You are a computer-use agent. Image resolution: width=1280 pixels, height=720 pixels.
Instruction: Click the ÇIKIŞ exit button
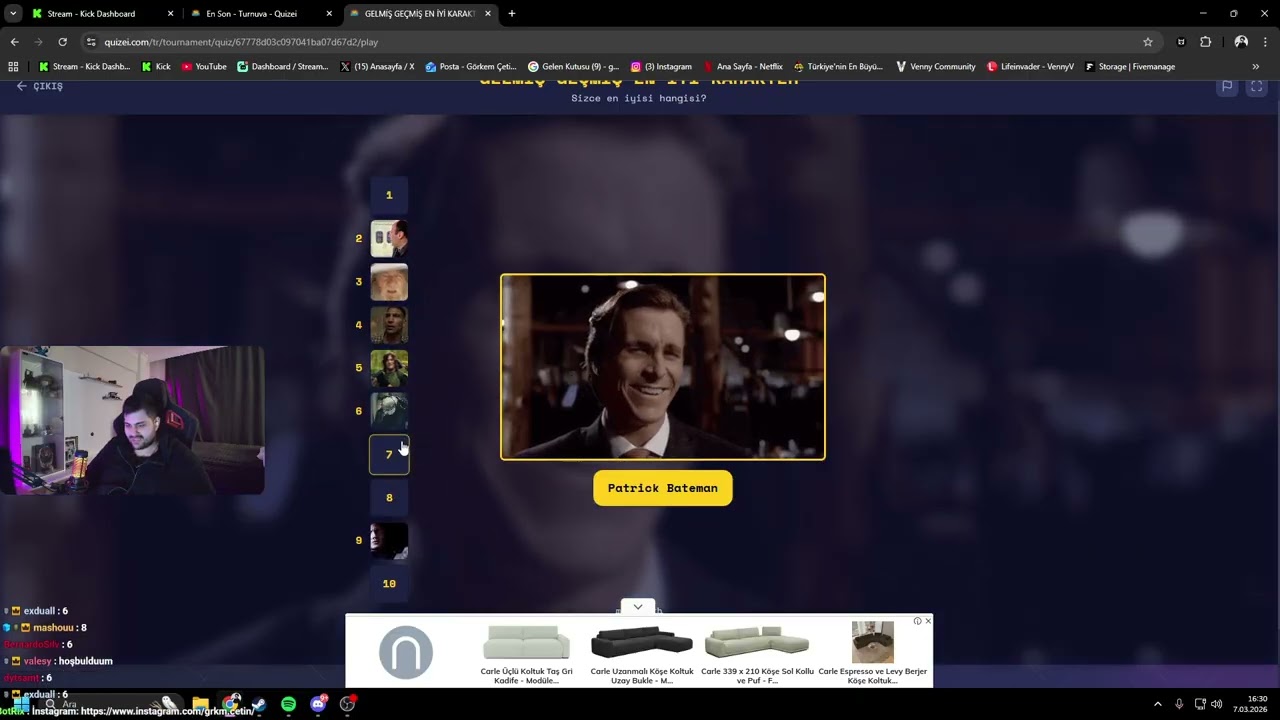40,86
